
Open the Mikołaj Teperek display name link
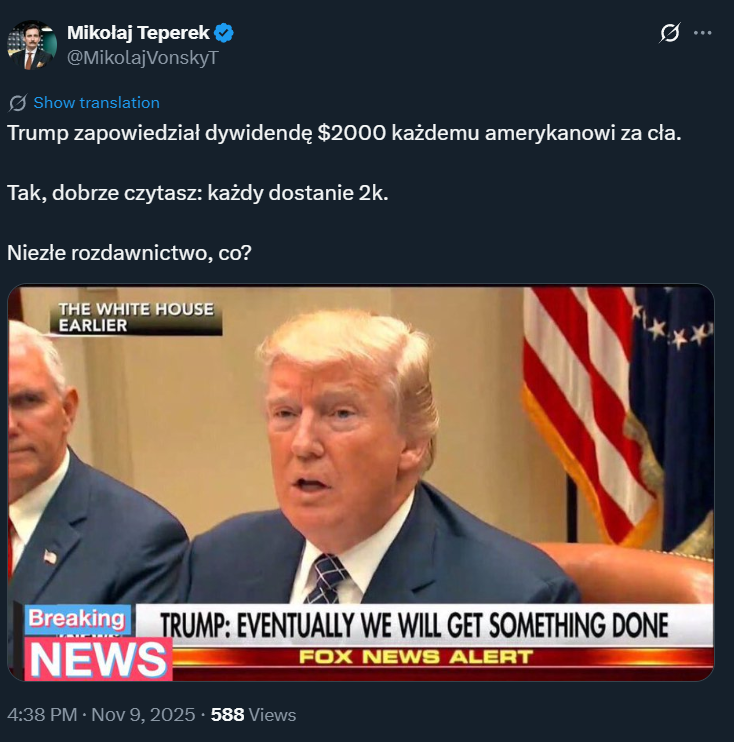[x=138, y=33]
